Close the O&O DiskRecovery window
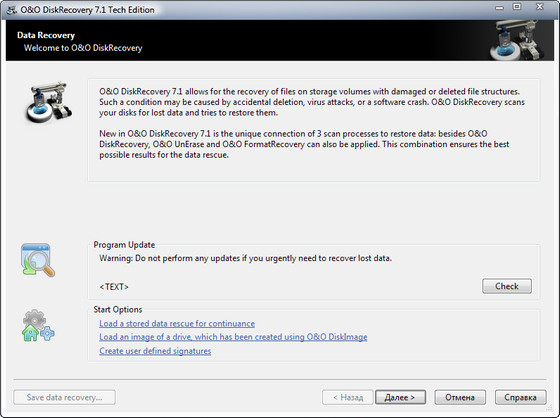 point(540,7)
